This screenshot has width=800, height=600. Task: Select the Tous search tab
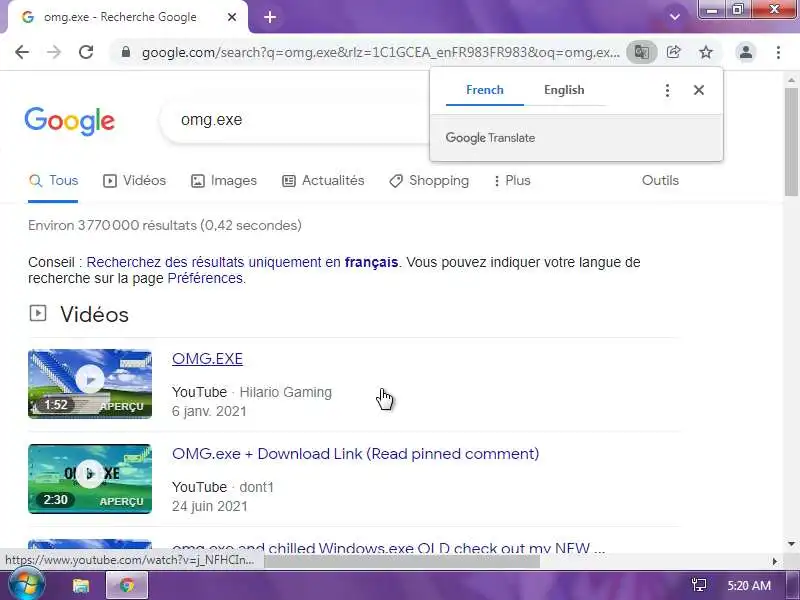pos(54,181)
